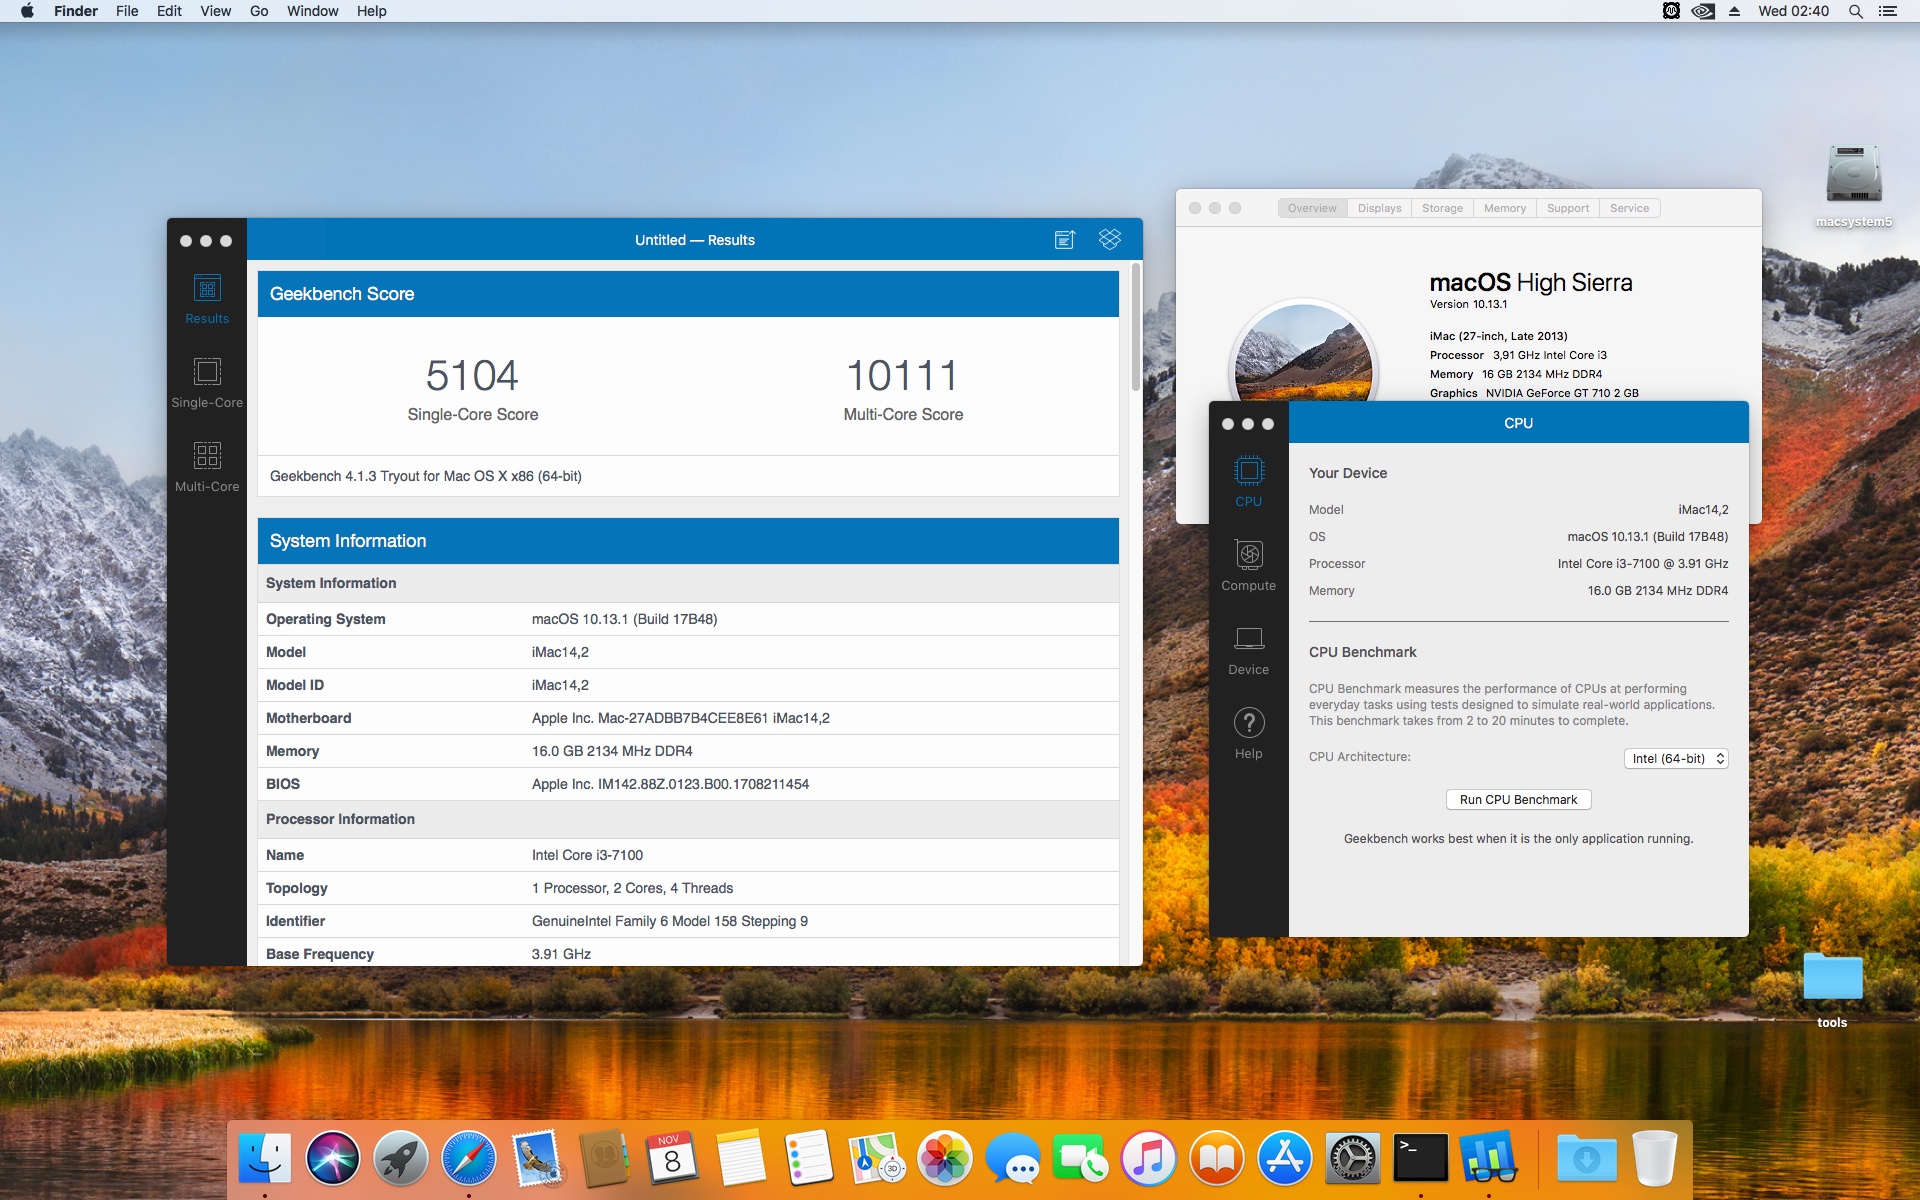The image size is (1920, 1200).
Task: Launch Terminal from the Dock
Action: (x=1420, y=1158)
